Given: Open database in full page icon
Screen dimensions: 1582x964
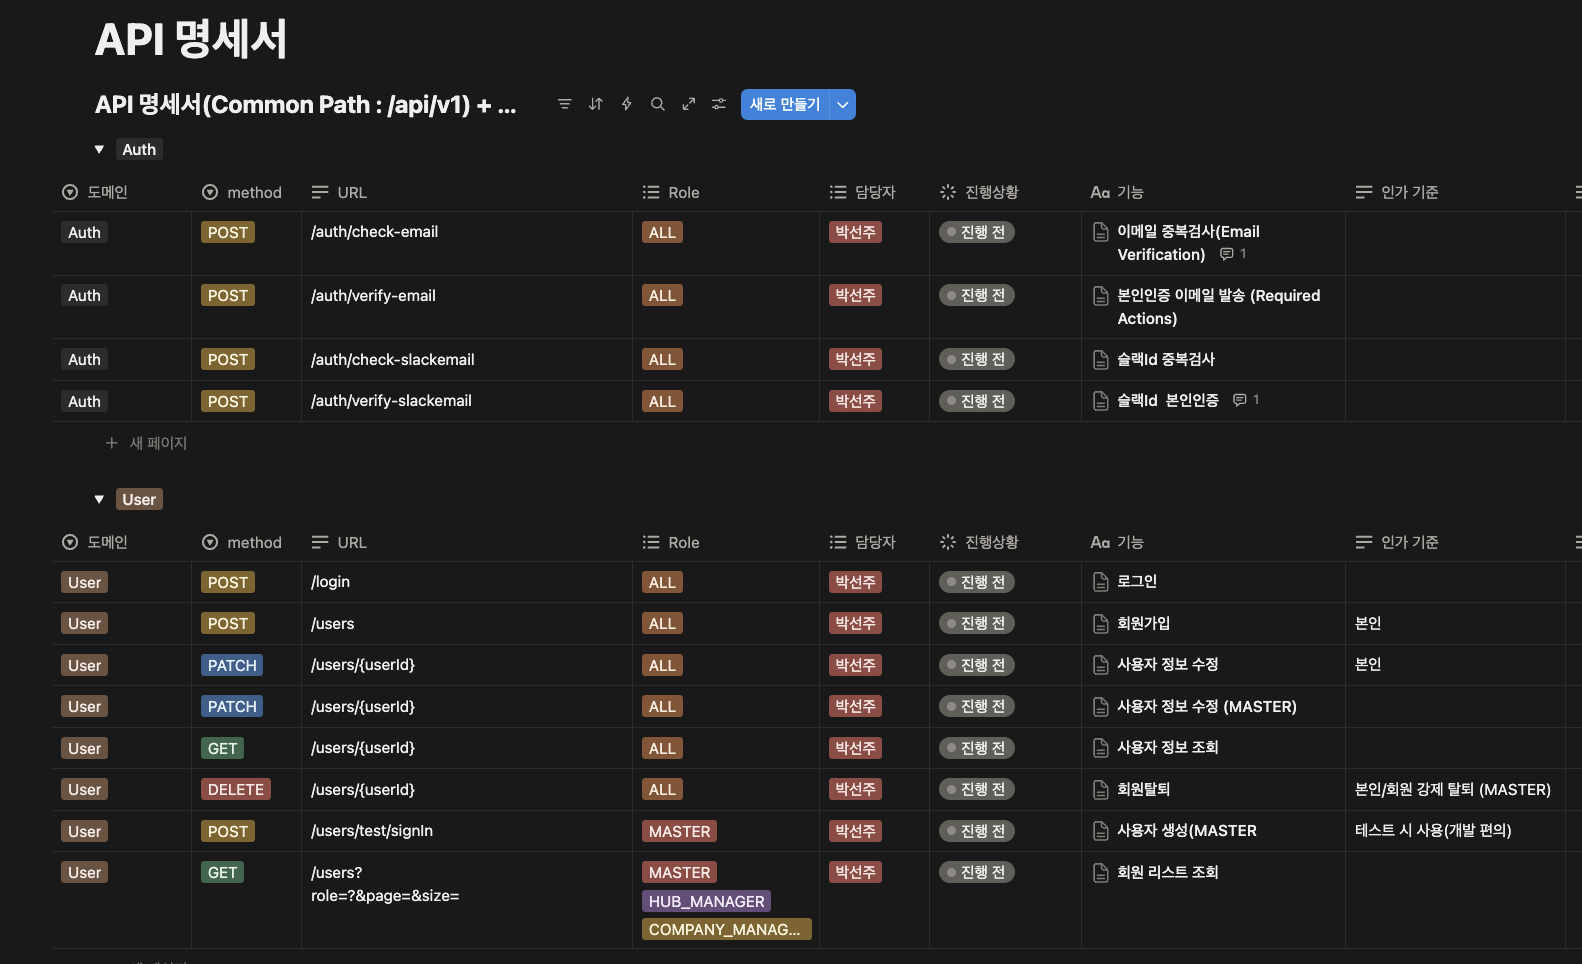Looking at the screenshot, I should click(x=689, y=104).
